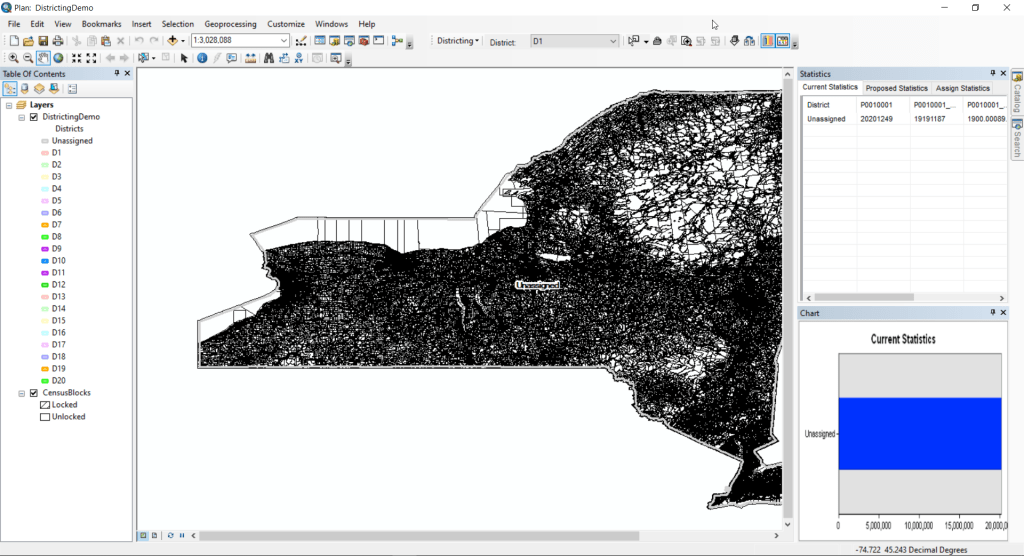Click the Save disk icon
The height and width of the screenshot is (556, 1024).
pyautogui.click(x=43, y=41)
